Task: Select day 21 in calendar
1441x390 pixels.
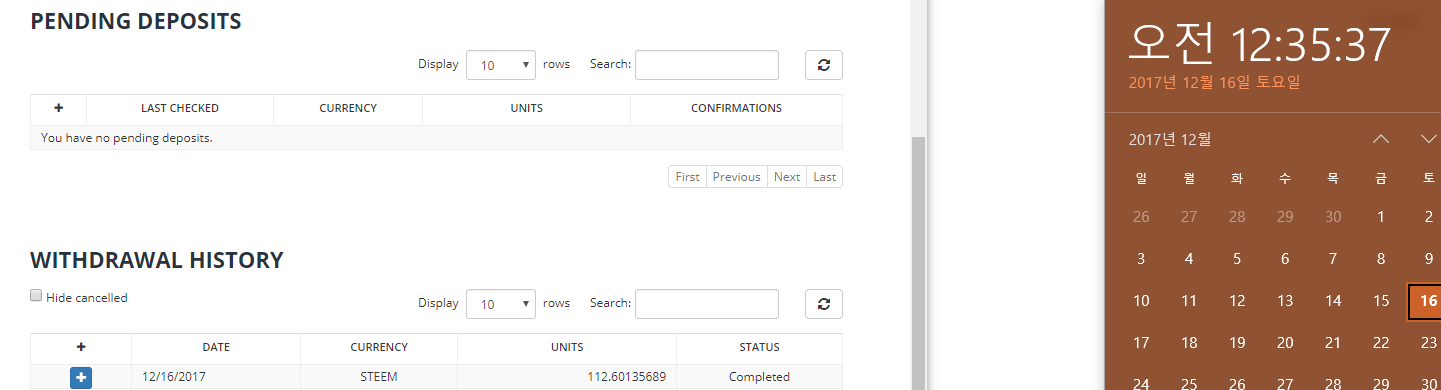Action: [x=1333, y=343]
